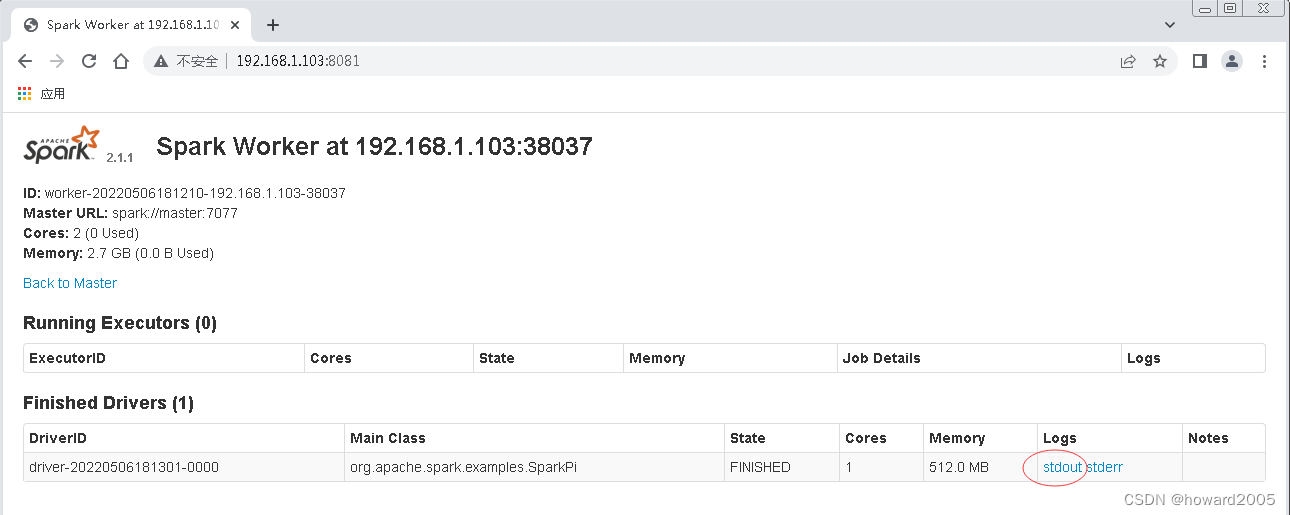Click the Running Executors (0) heading
This screenshot has width=1290, height=515.
tap(120, 323)
